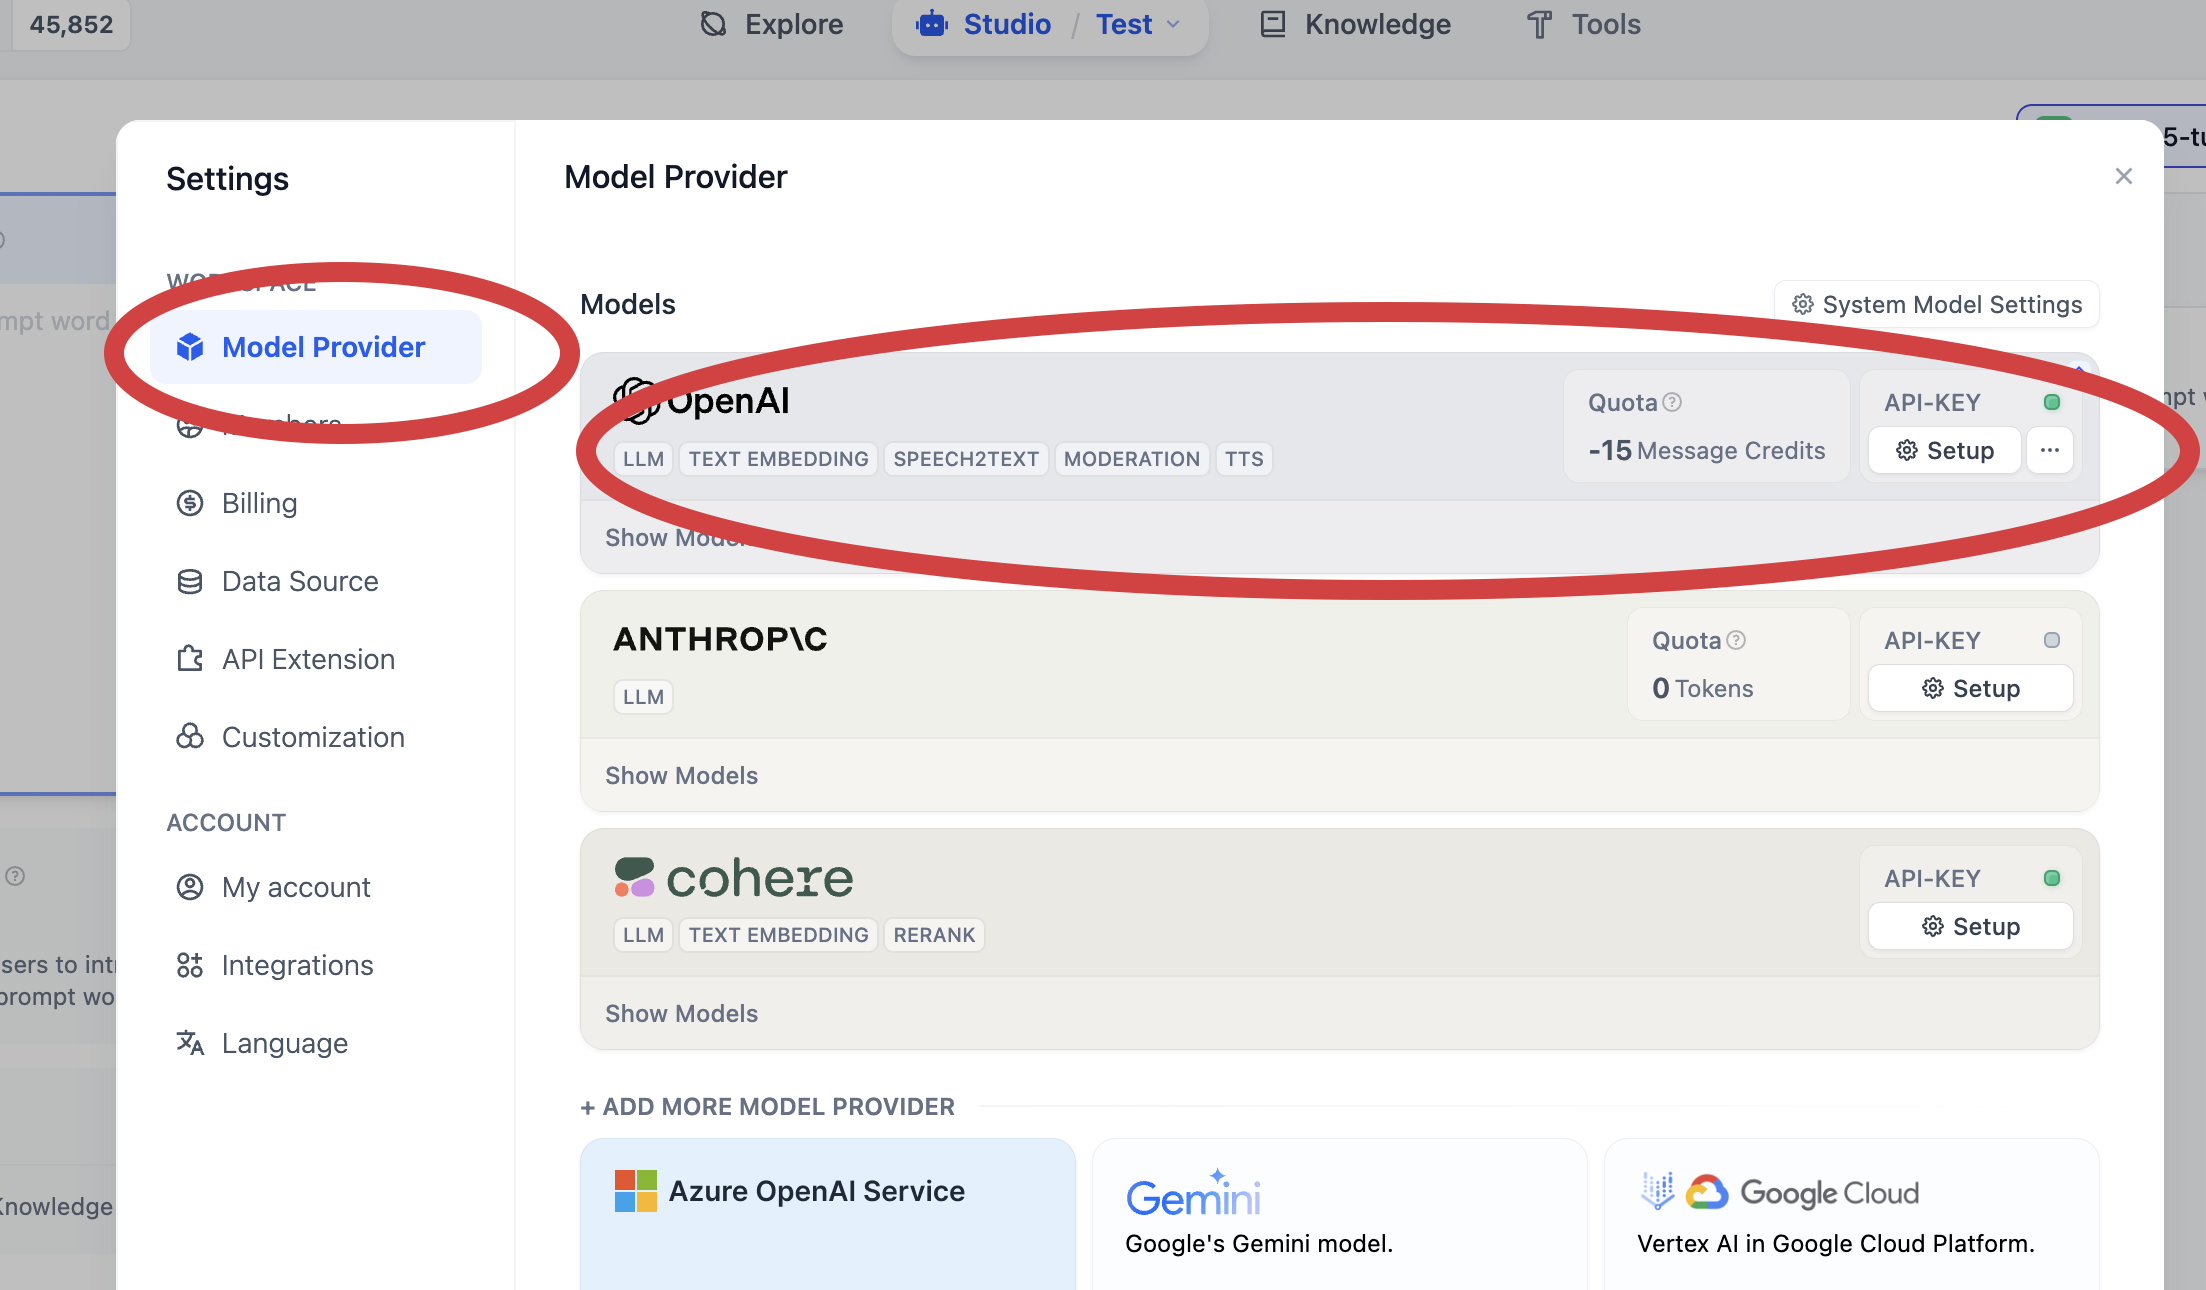This screenshot has height=1290, width=2206.
Task: Open System Model Settings
Action: (x=1936, y=304)
